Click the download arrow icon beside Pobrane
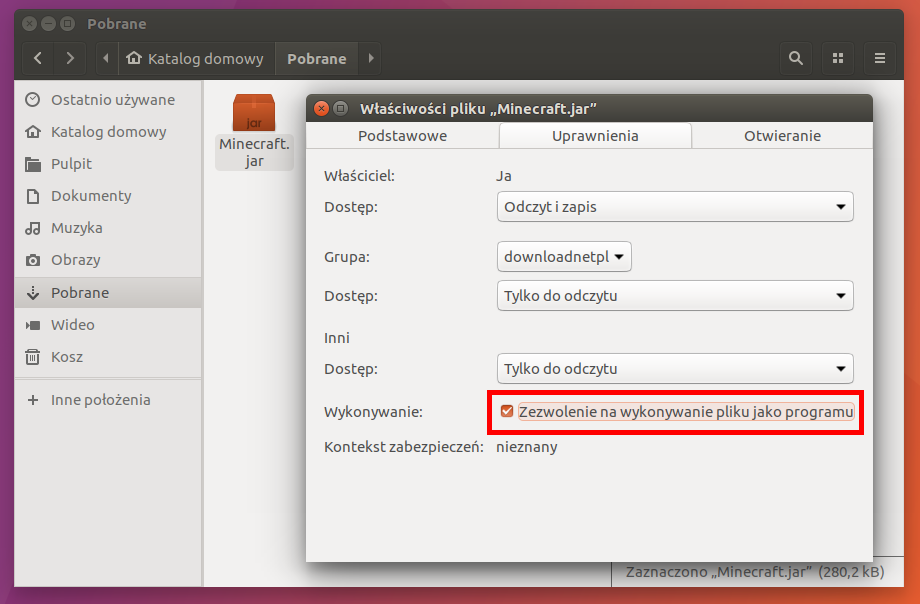The width and height of the screenshot is (920, 604). point(33,293)
